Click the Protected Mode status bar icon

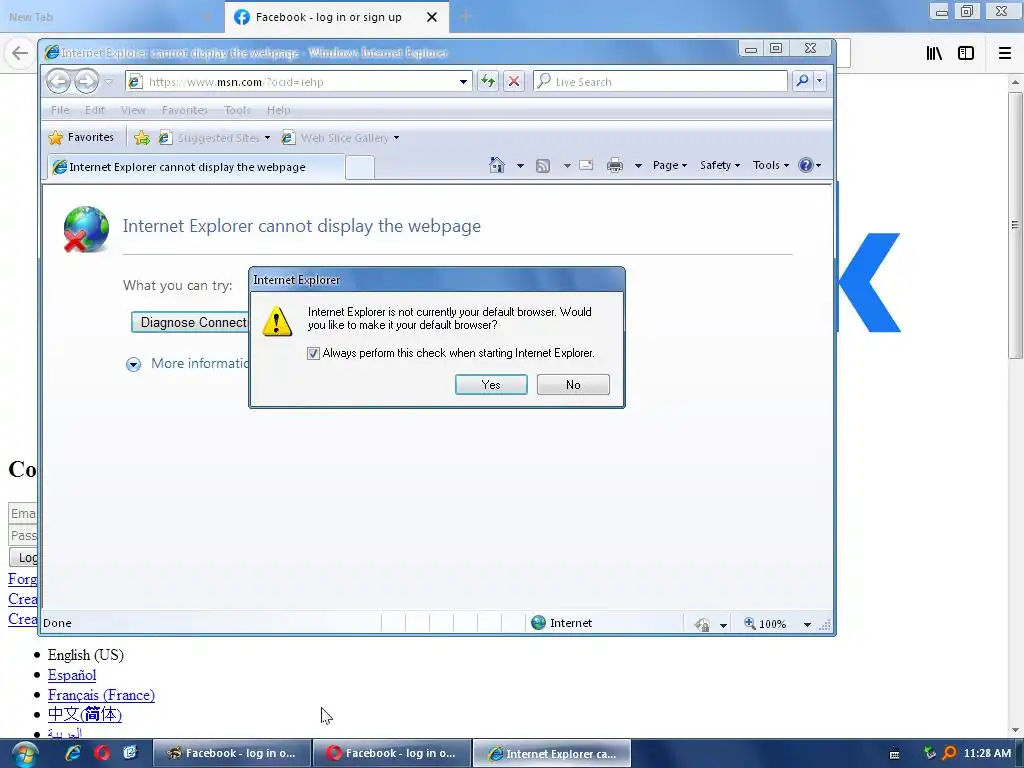[x=703, y=624]
